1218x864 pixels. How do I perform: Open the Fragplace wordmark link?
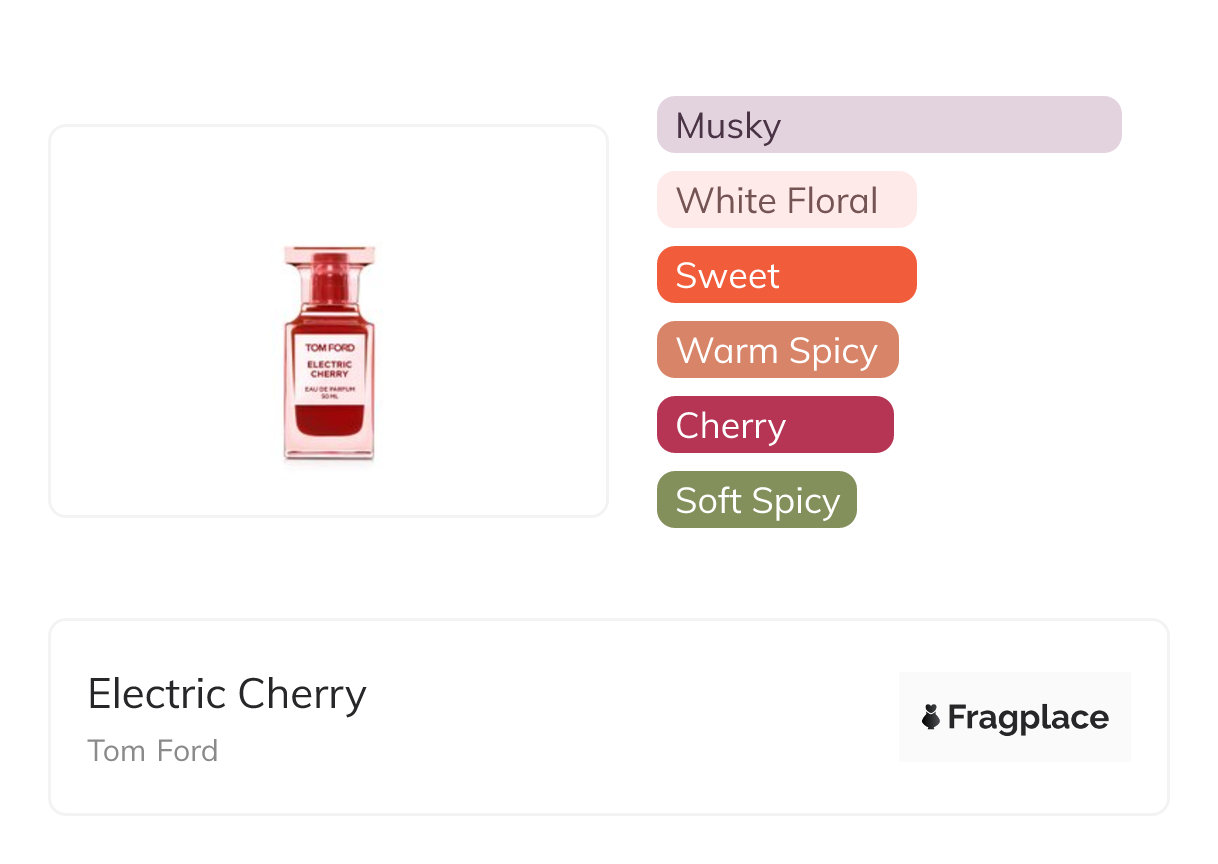tap(1027, 718)
